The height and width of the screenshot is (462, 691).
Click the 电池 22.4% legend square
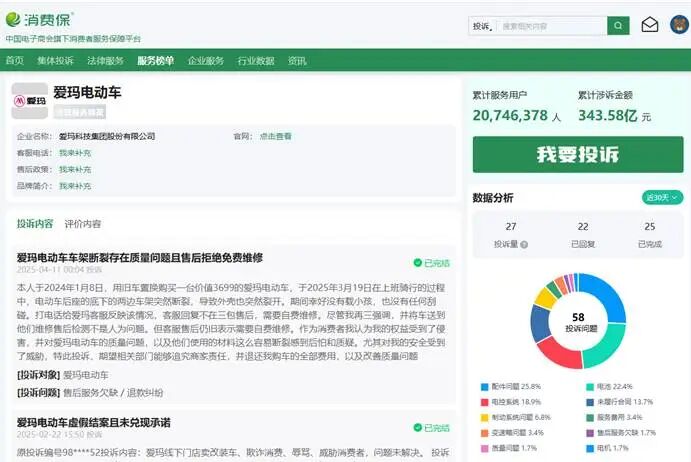click(x=590, y=387)
